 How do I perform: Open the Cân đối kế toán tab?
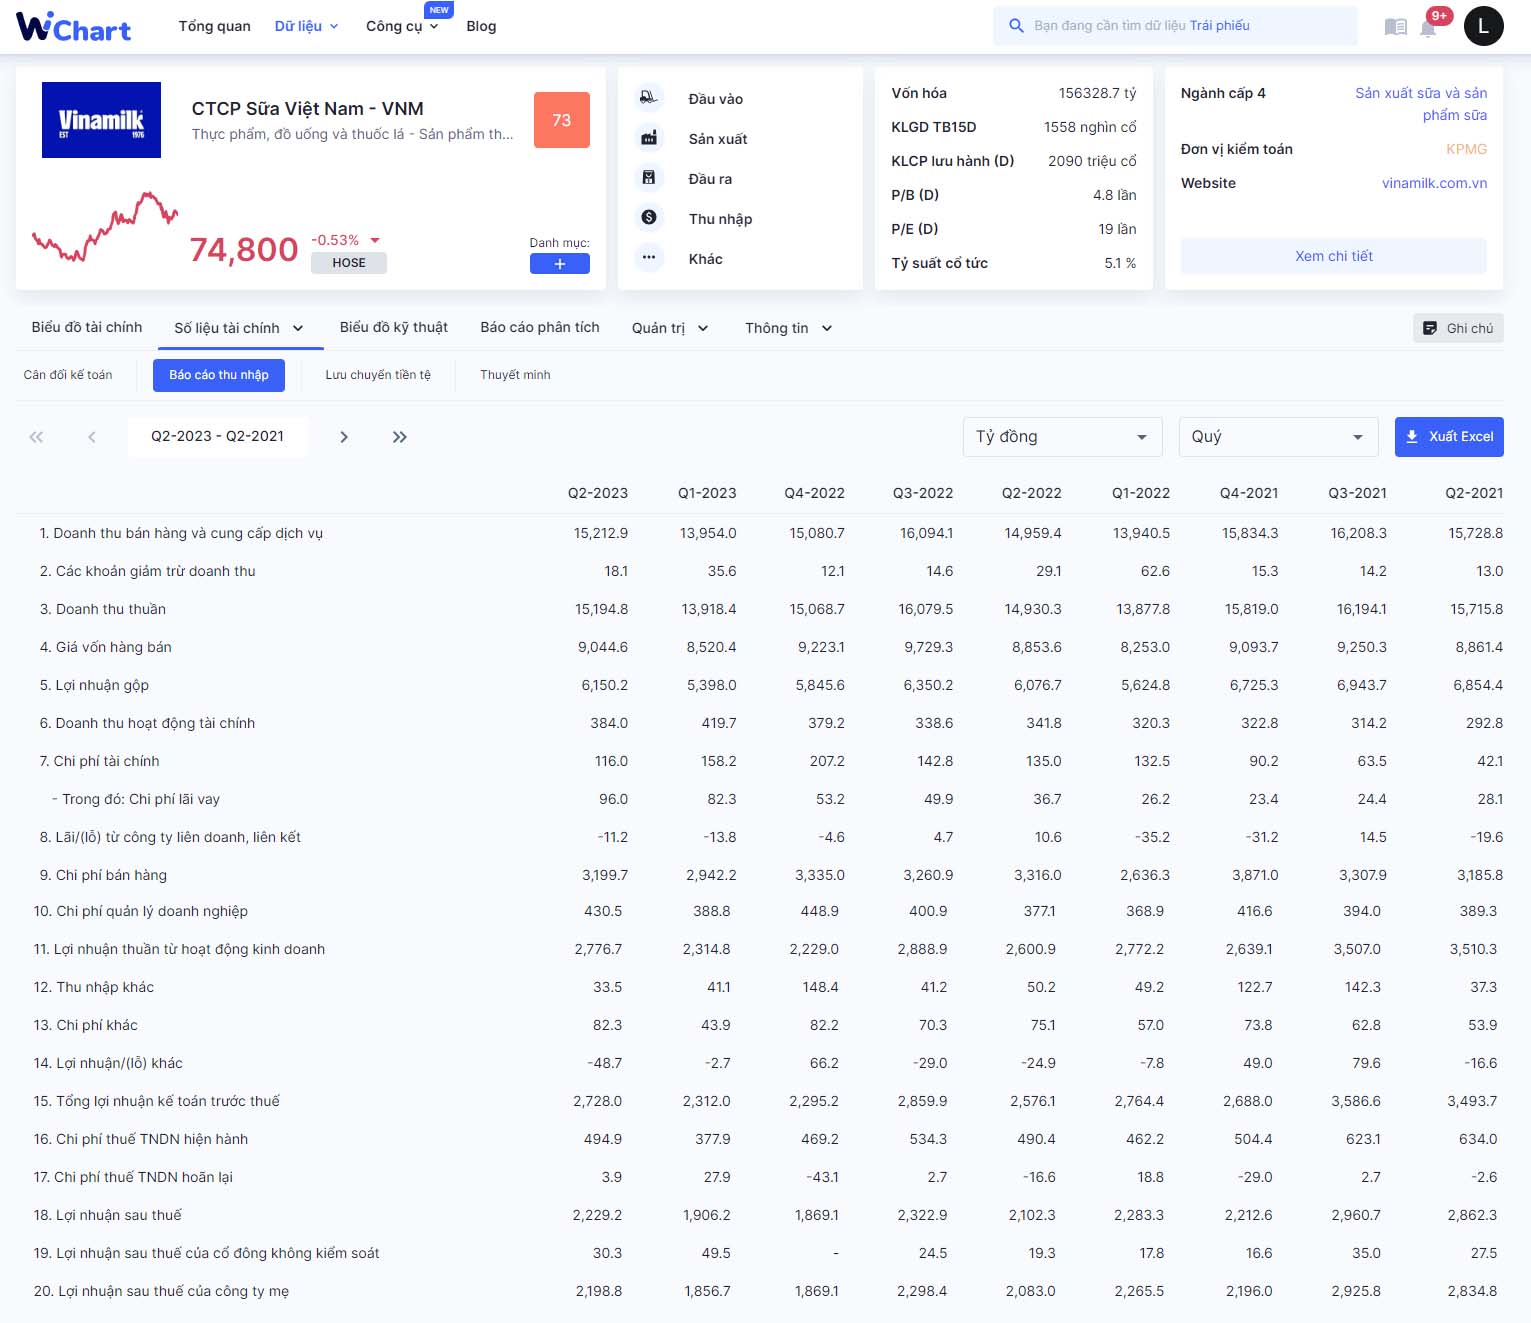coord(68,375)
